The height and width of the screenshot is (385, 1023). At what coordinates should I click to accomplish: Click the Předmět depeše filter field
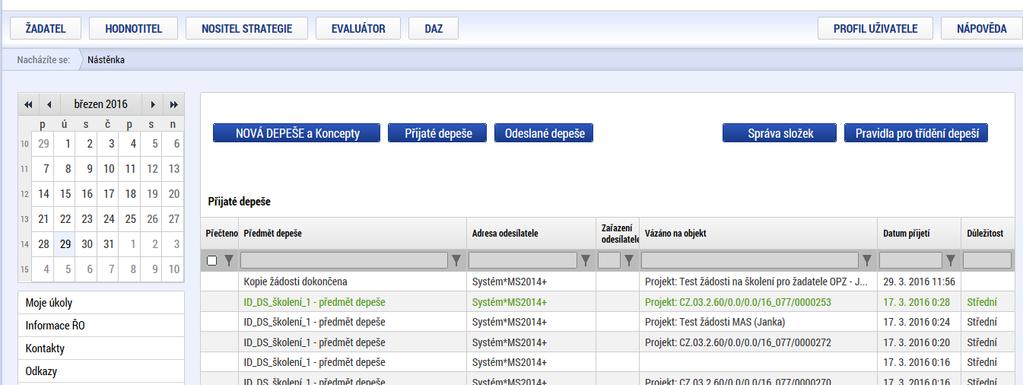[x=344, y=261]
